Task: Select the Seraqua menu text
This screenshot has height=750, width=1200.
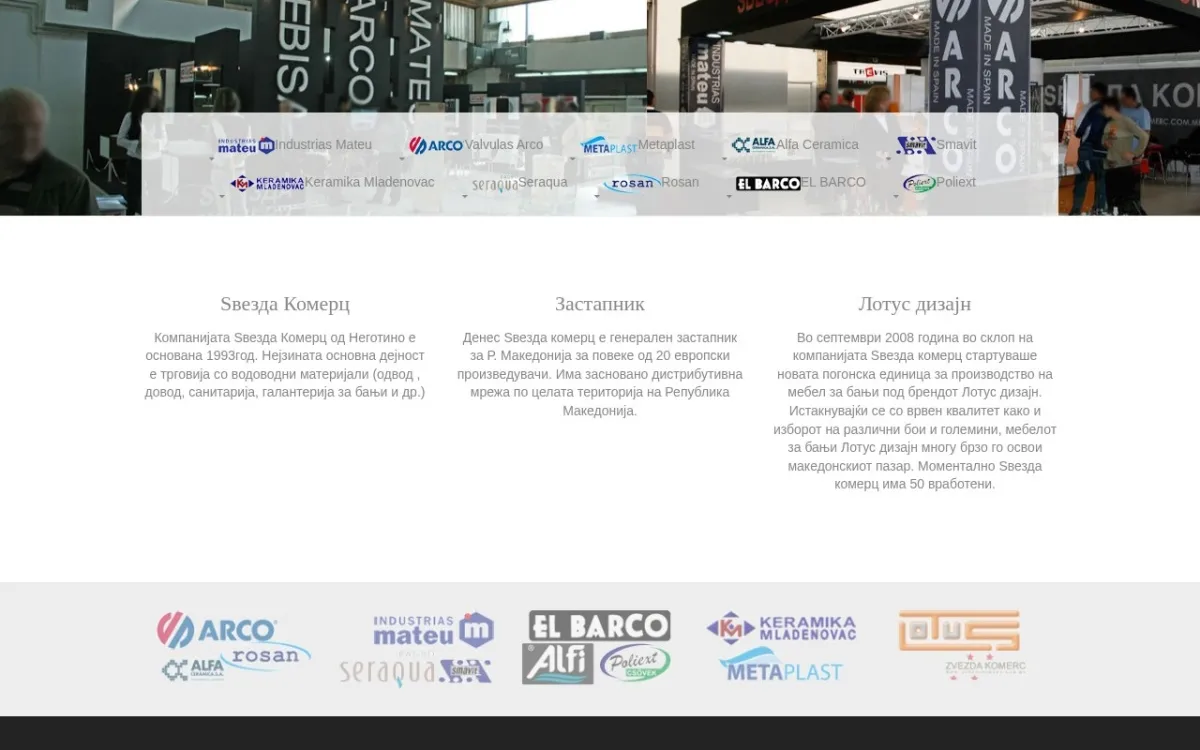Action: (x=543, y=183)
